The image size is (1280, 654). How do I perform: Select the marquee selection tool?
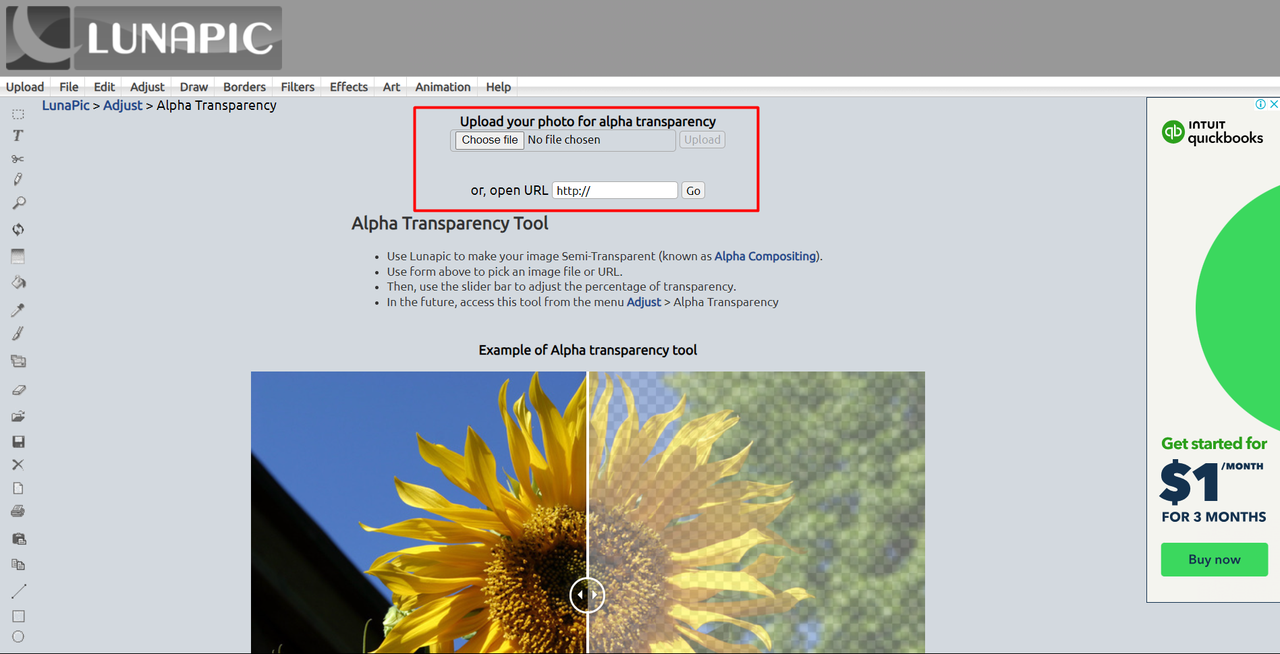[18, 114]
